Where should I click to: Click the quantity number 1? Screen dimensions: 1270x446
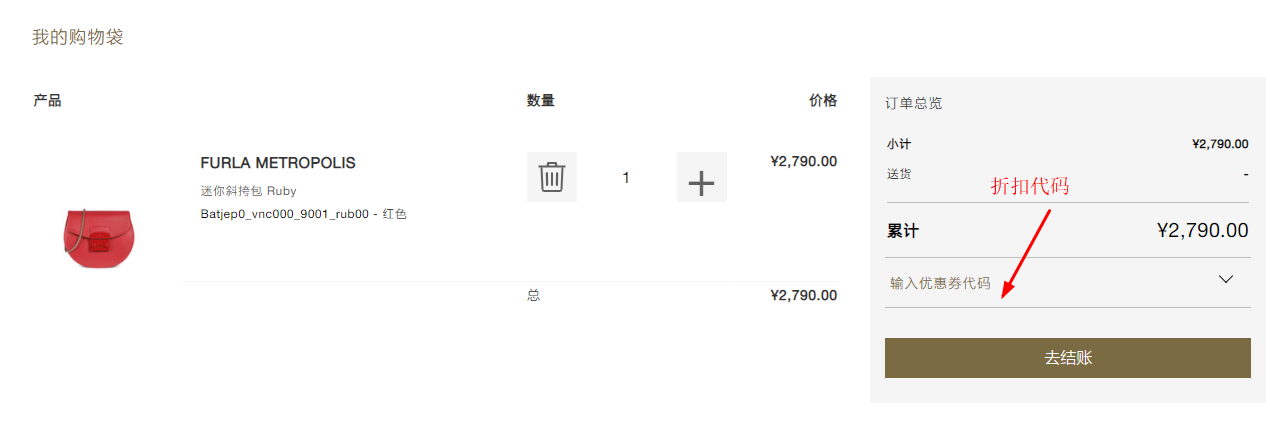coord(626,178)
